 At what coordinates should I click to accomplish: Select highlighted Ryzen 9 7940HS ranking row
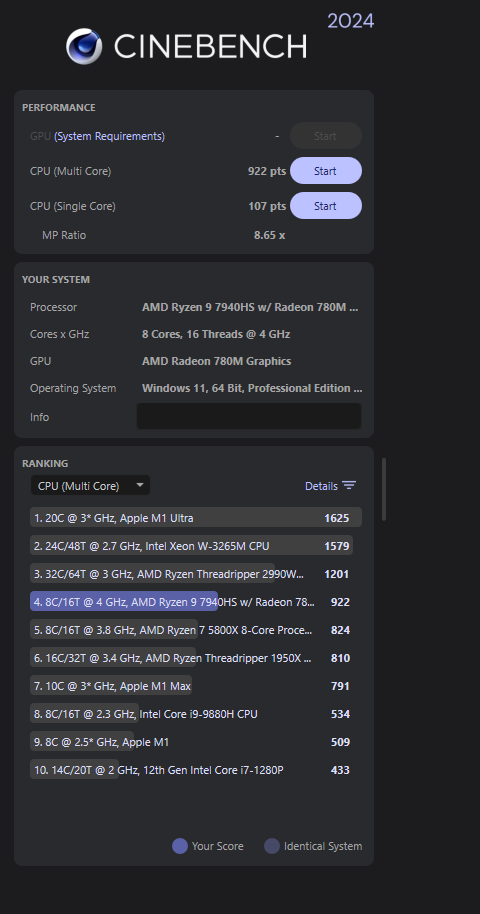196,602
